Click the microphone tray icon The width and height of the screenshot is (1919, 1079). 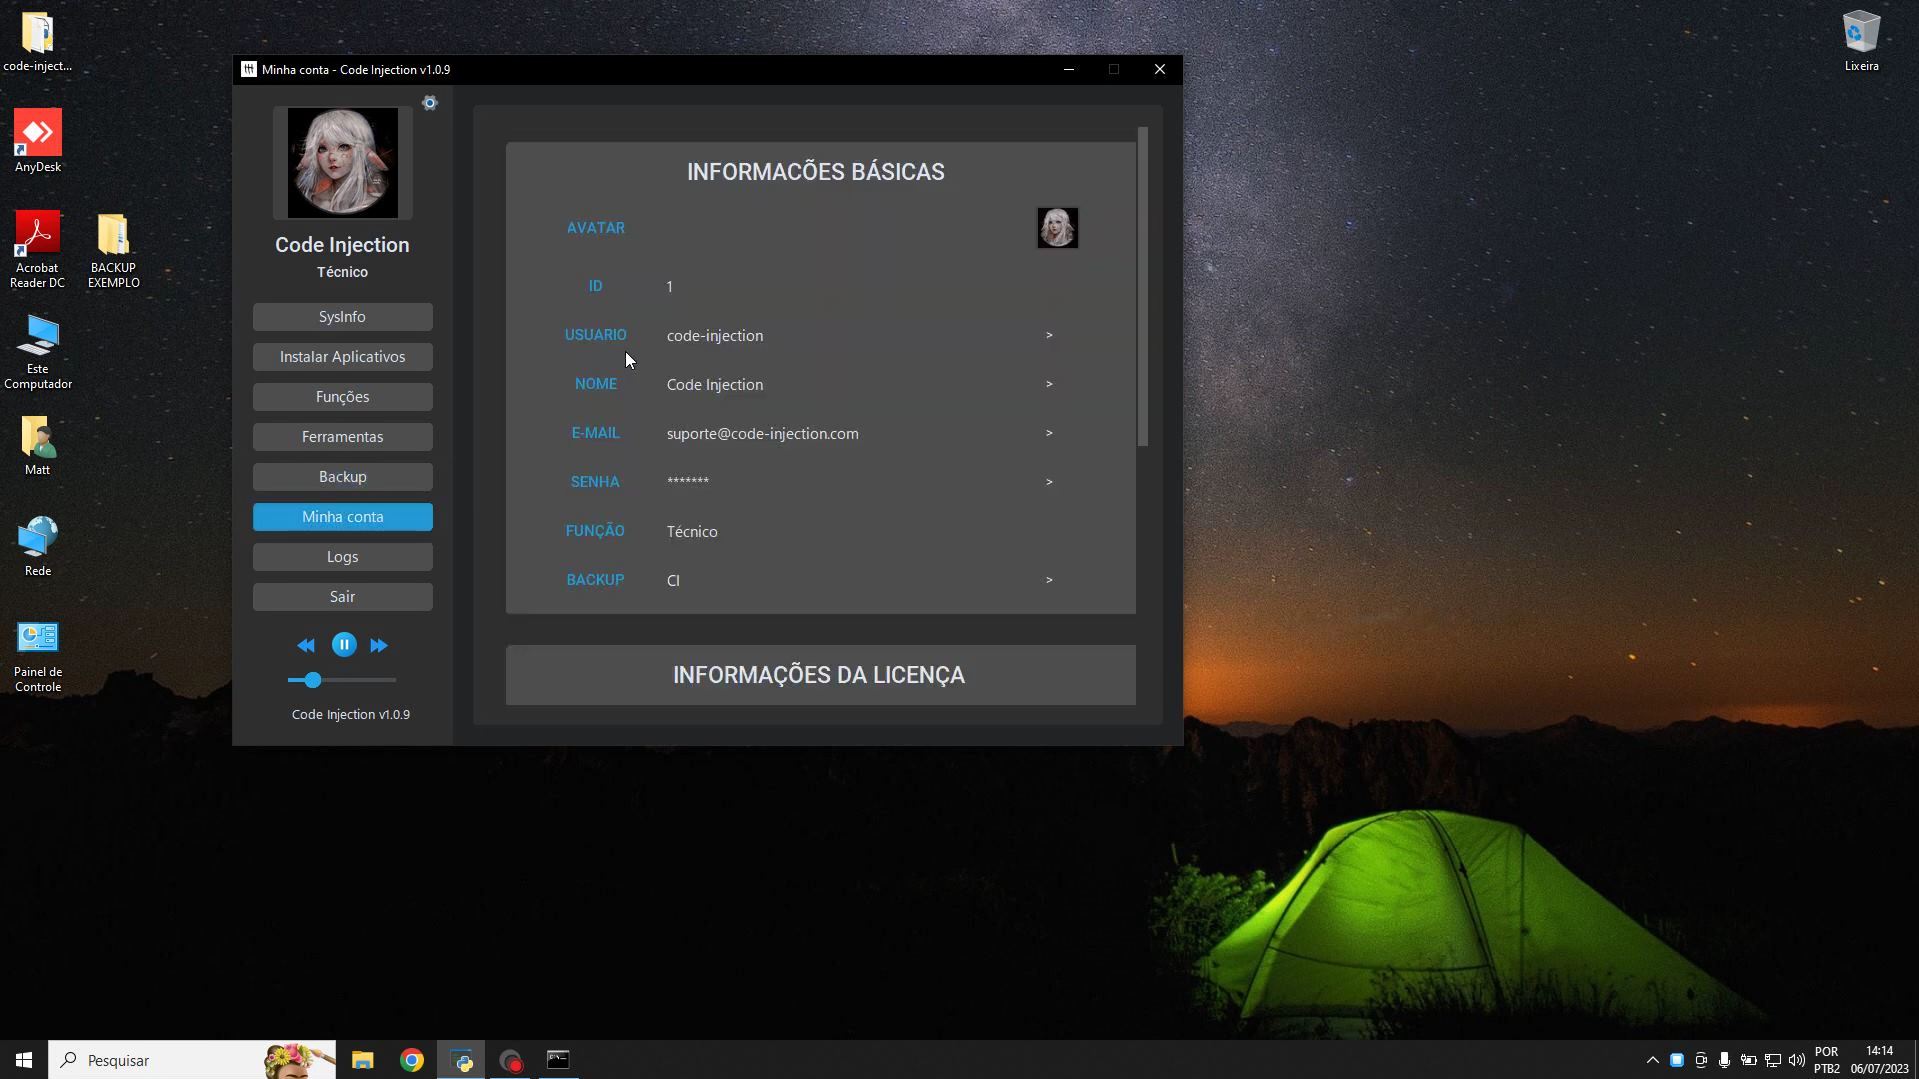pyautogui.click(x=1725, y=1060)
